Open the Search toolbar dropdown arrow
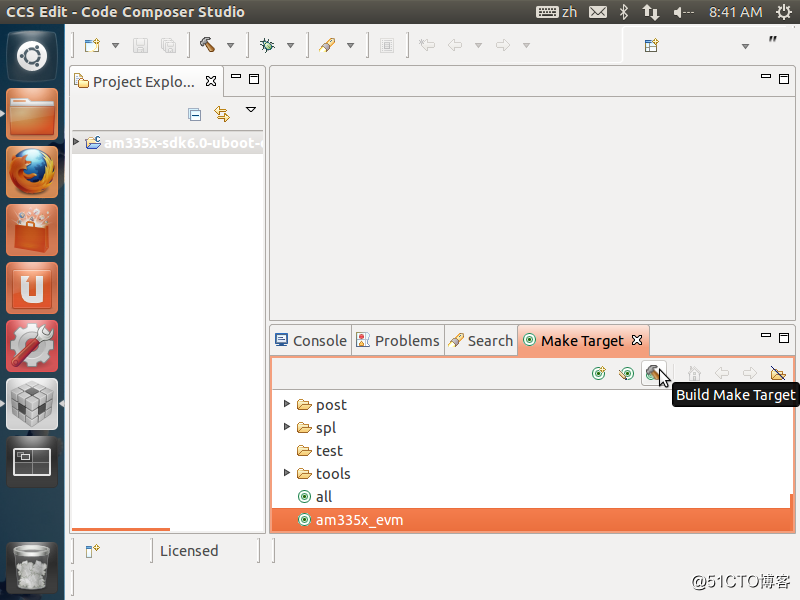The height and width of the screenshot is (600, 800). coord(351,45)
